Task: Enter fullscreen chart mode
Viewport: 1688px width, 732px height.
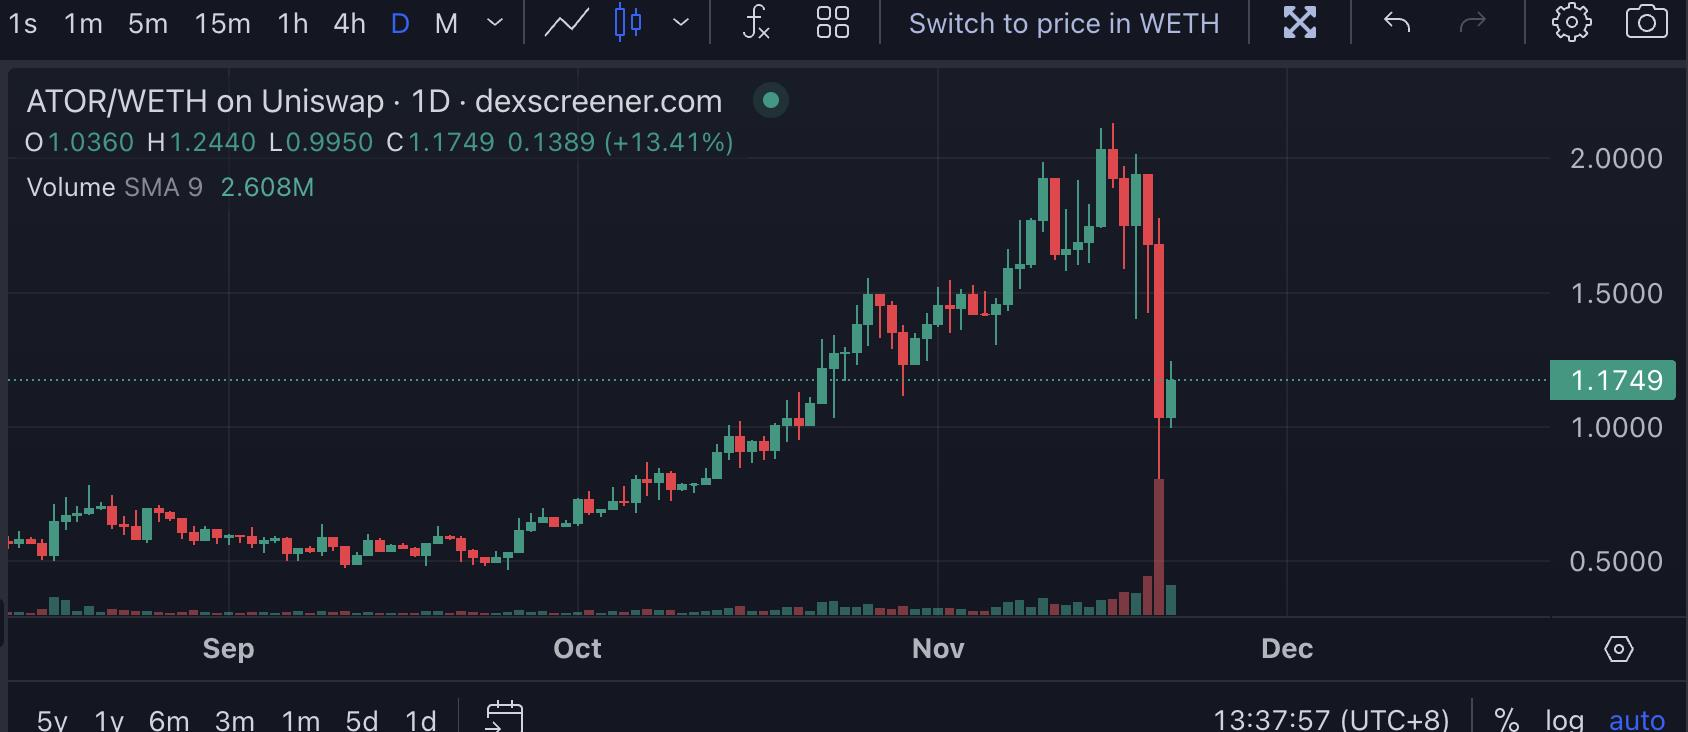Action: coord(1300,22)
